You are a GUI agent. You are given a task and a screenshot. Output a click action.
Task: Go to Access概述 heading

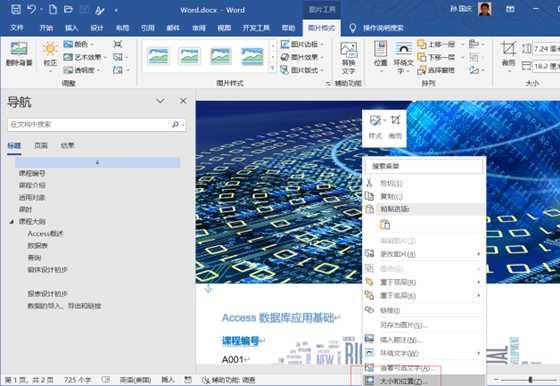tap(45, 234)
